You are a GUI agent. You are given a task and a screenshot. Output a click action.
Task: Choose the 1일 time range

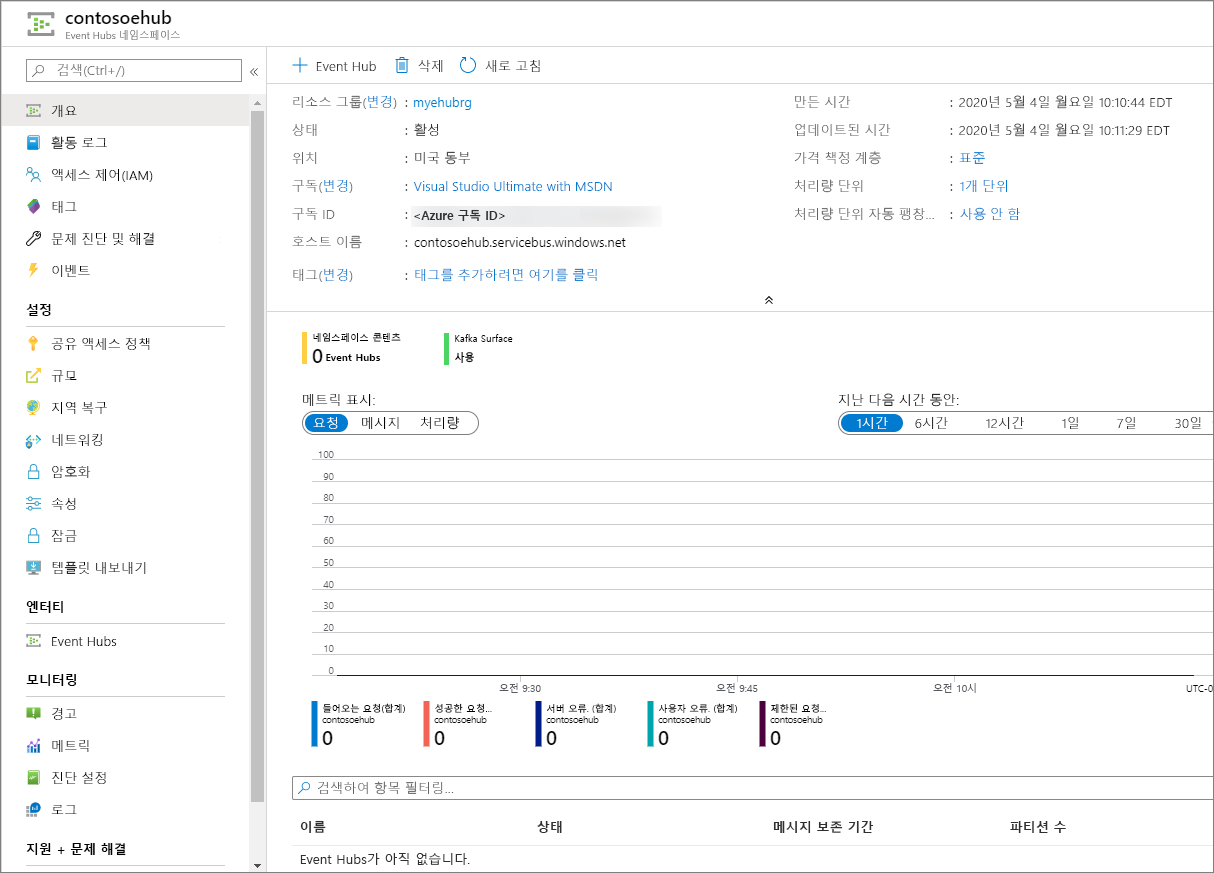tap(1070, 423)
